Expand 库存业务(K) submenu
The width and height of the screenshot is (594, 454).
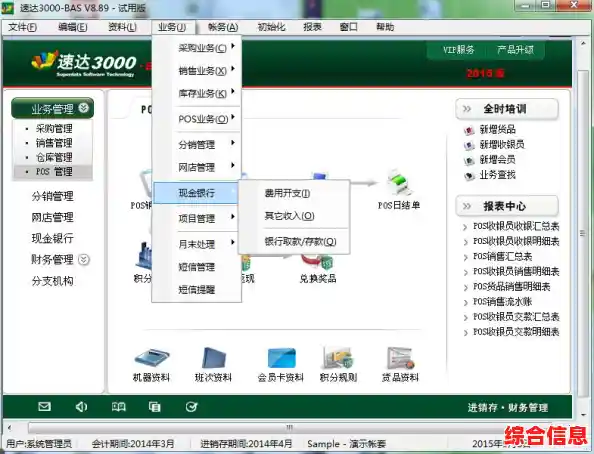[x=197, y=93]
